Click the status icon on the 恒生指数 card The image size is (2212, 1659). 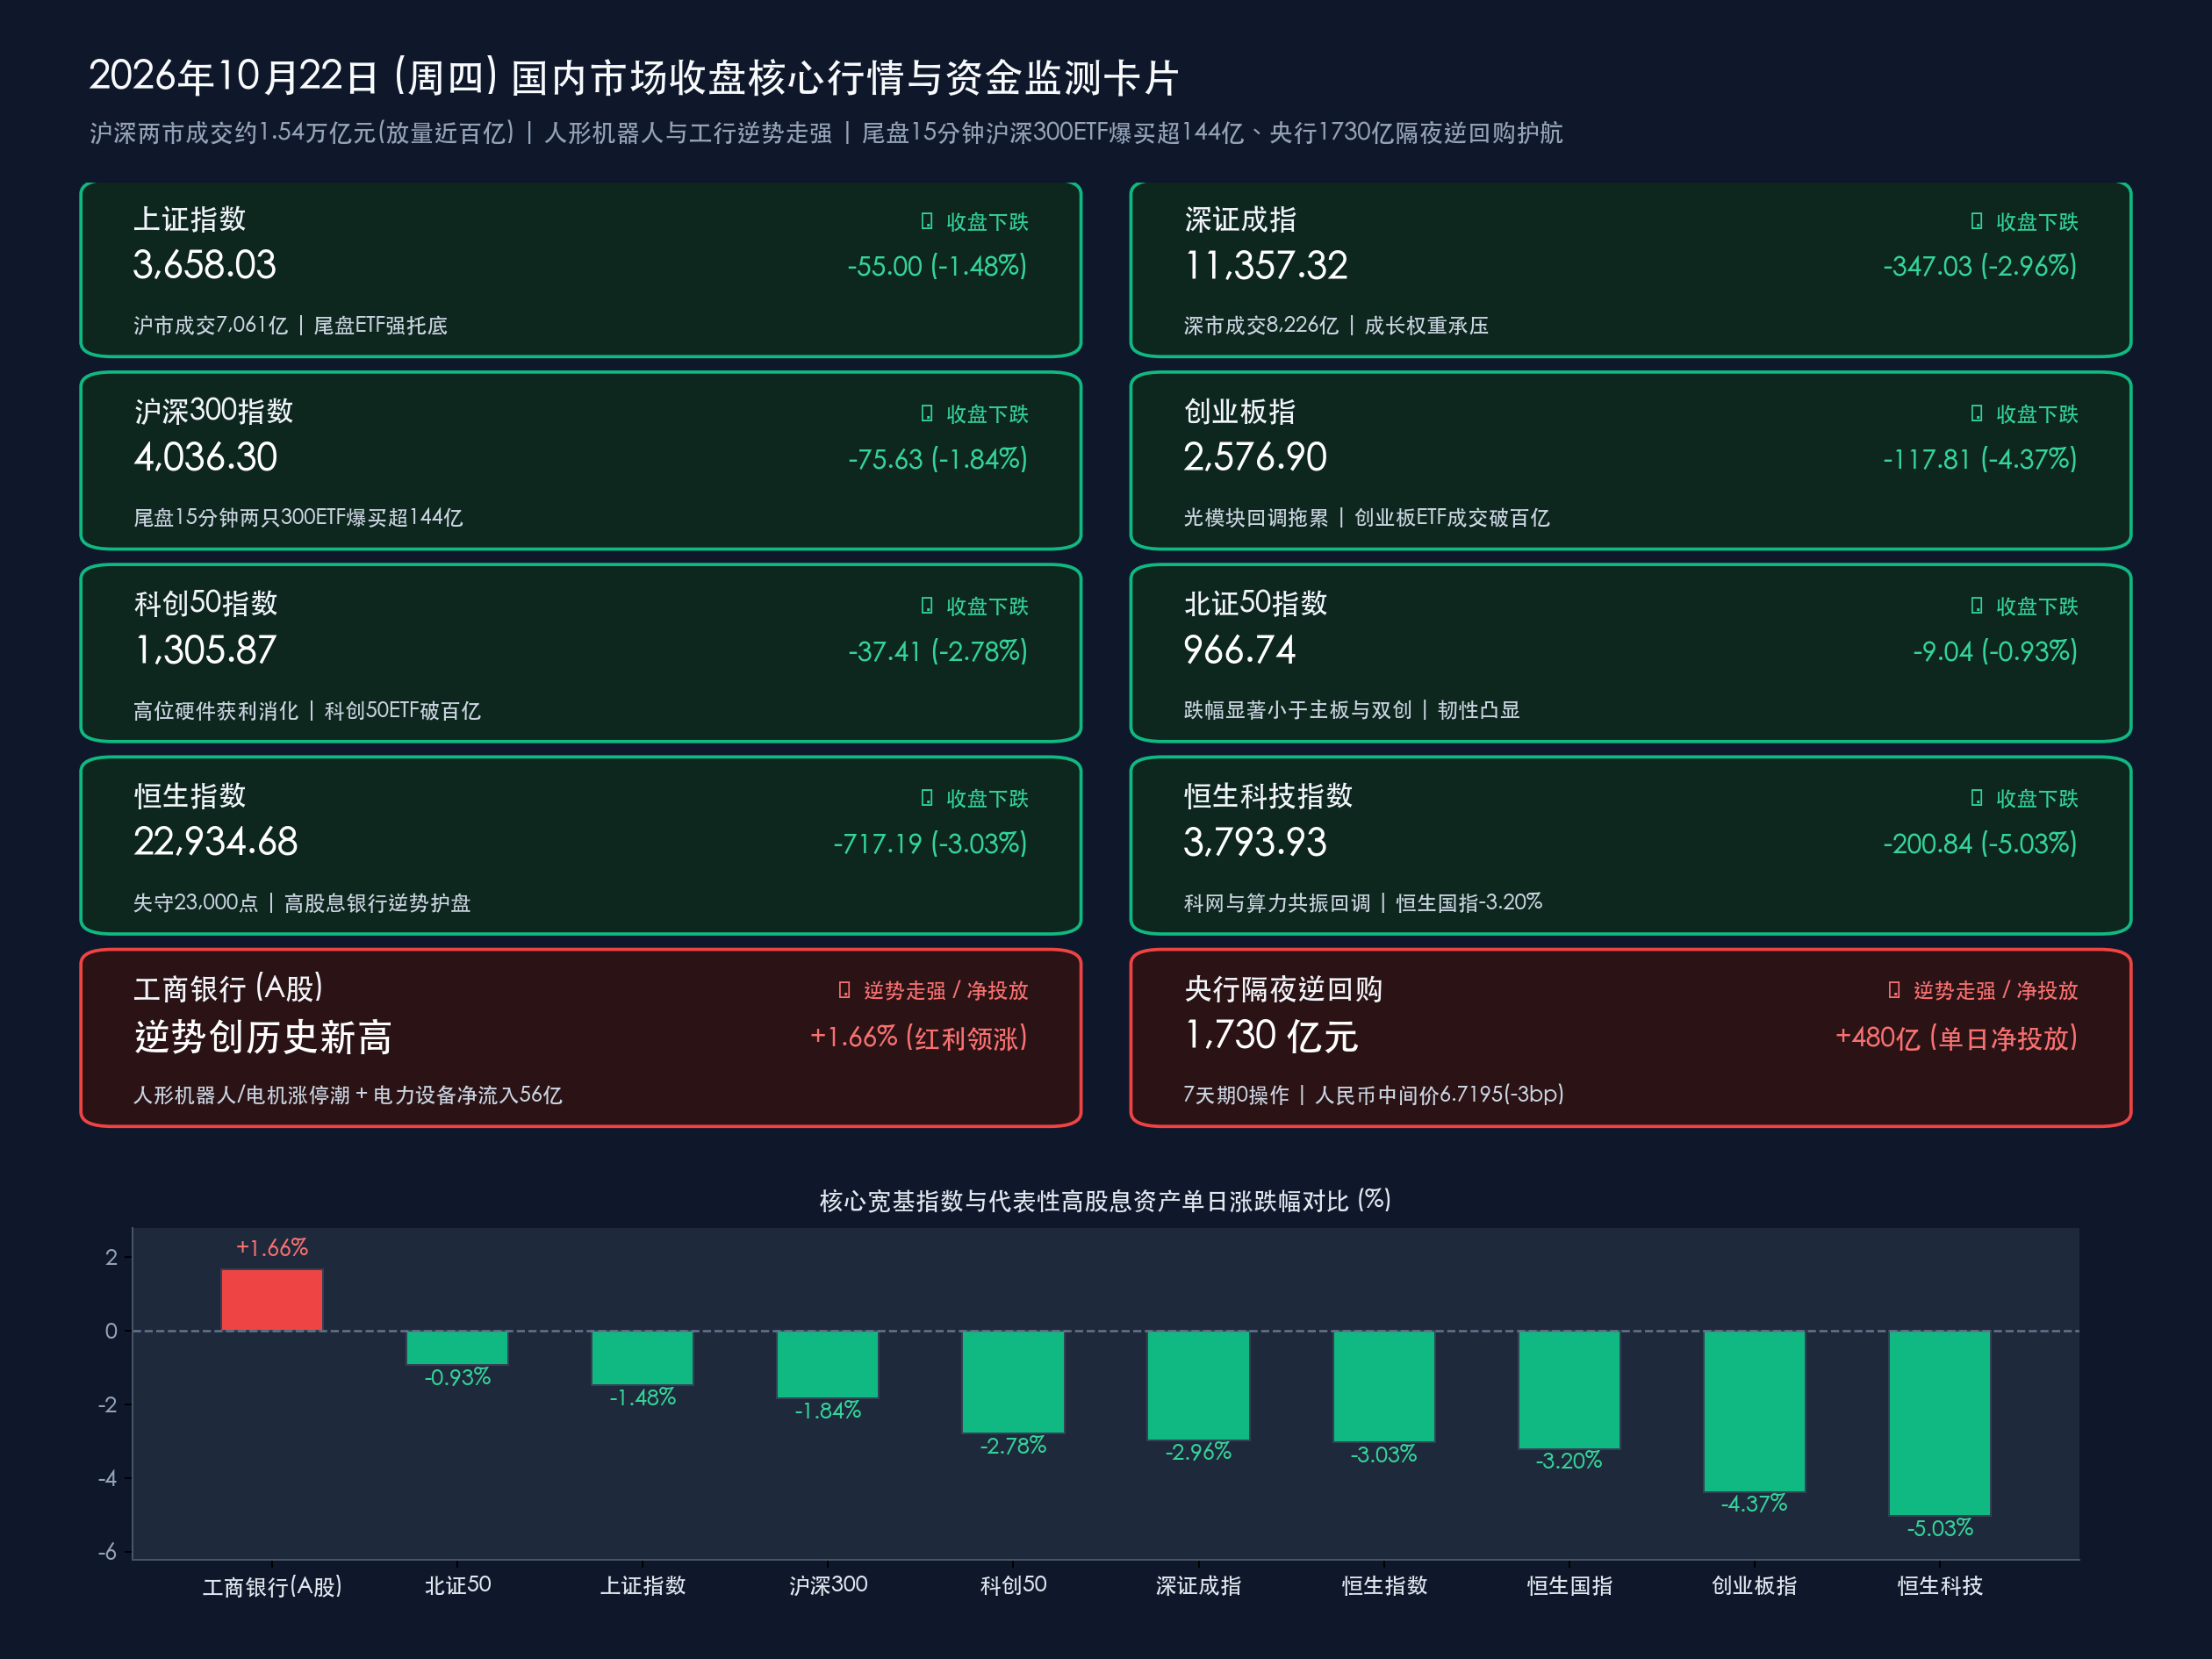coord(926,798)
